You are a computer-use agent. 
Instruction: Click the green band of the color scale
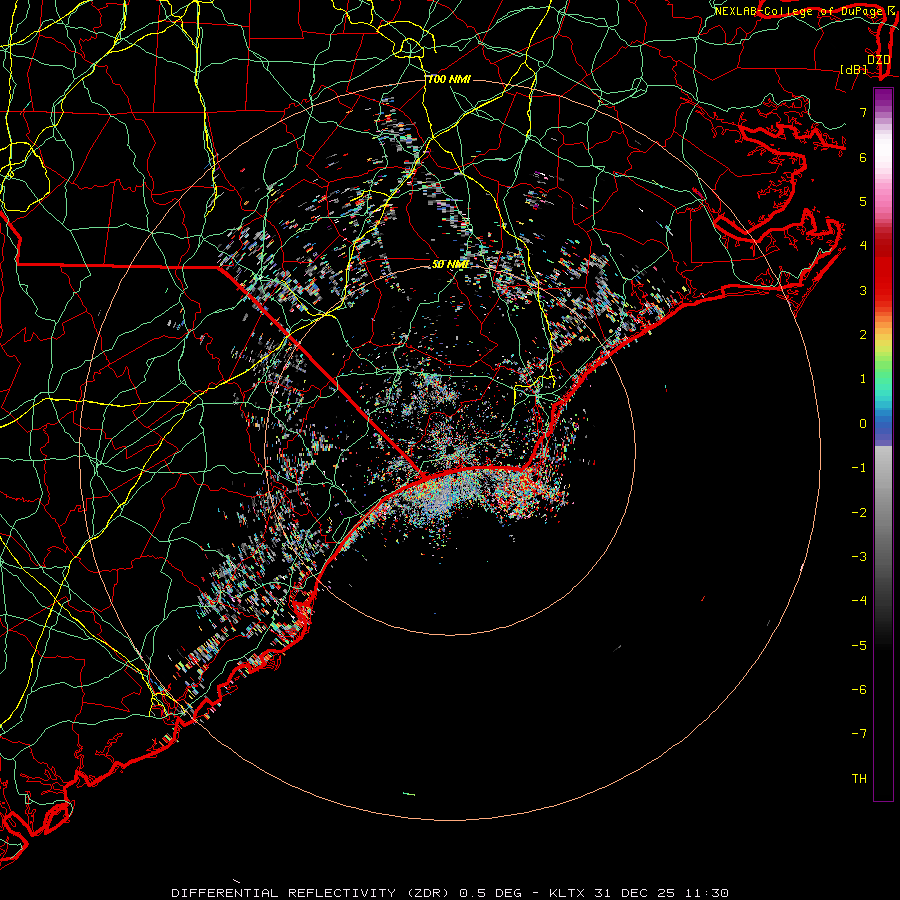[883, 370]
